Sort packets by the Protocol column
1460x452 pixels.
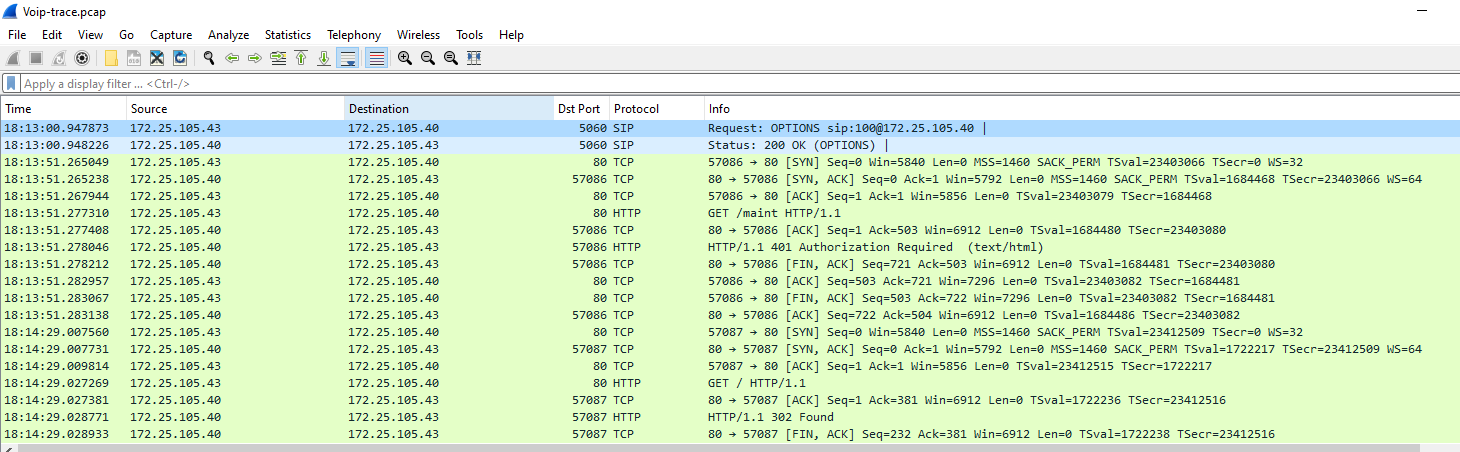[x=654, y=109]
